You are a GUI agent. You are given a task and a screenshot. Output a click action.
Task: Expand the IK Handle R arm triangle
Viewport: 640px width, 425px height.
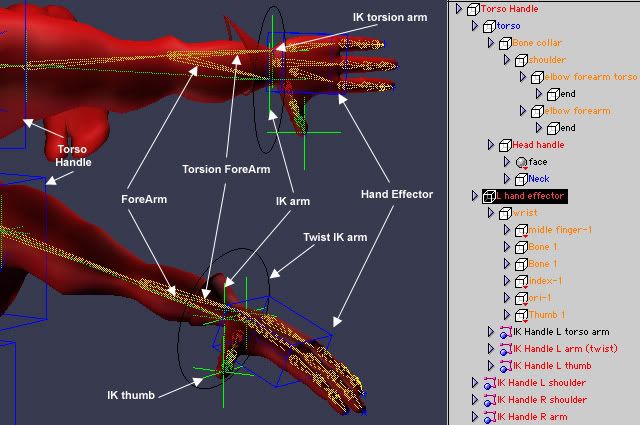point(474,417)
